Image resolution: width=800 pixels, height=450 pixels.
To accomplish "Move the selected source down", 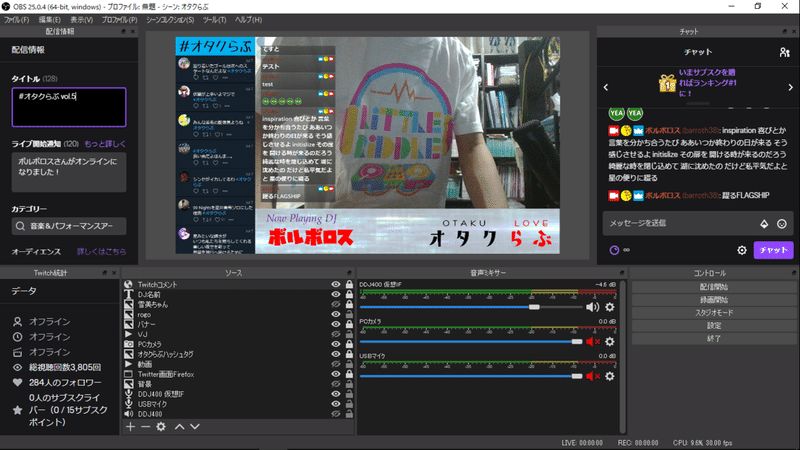I will [x=195, y=427].
